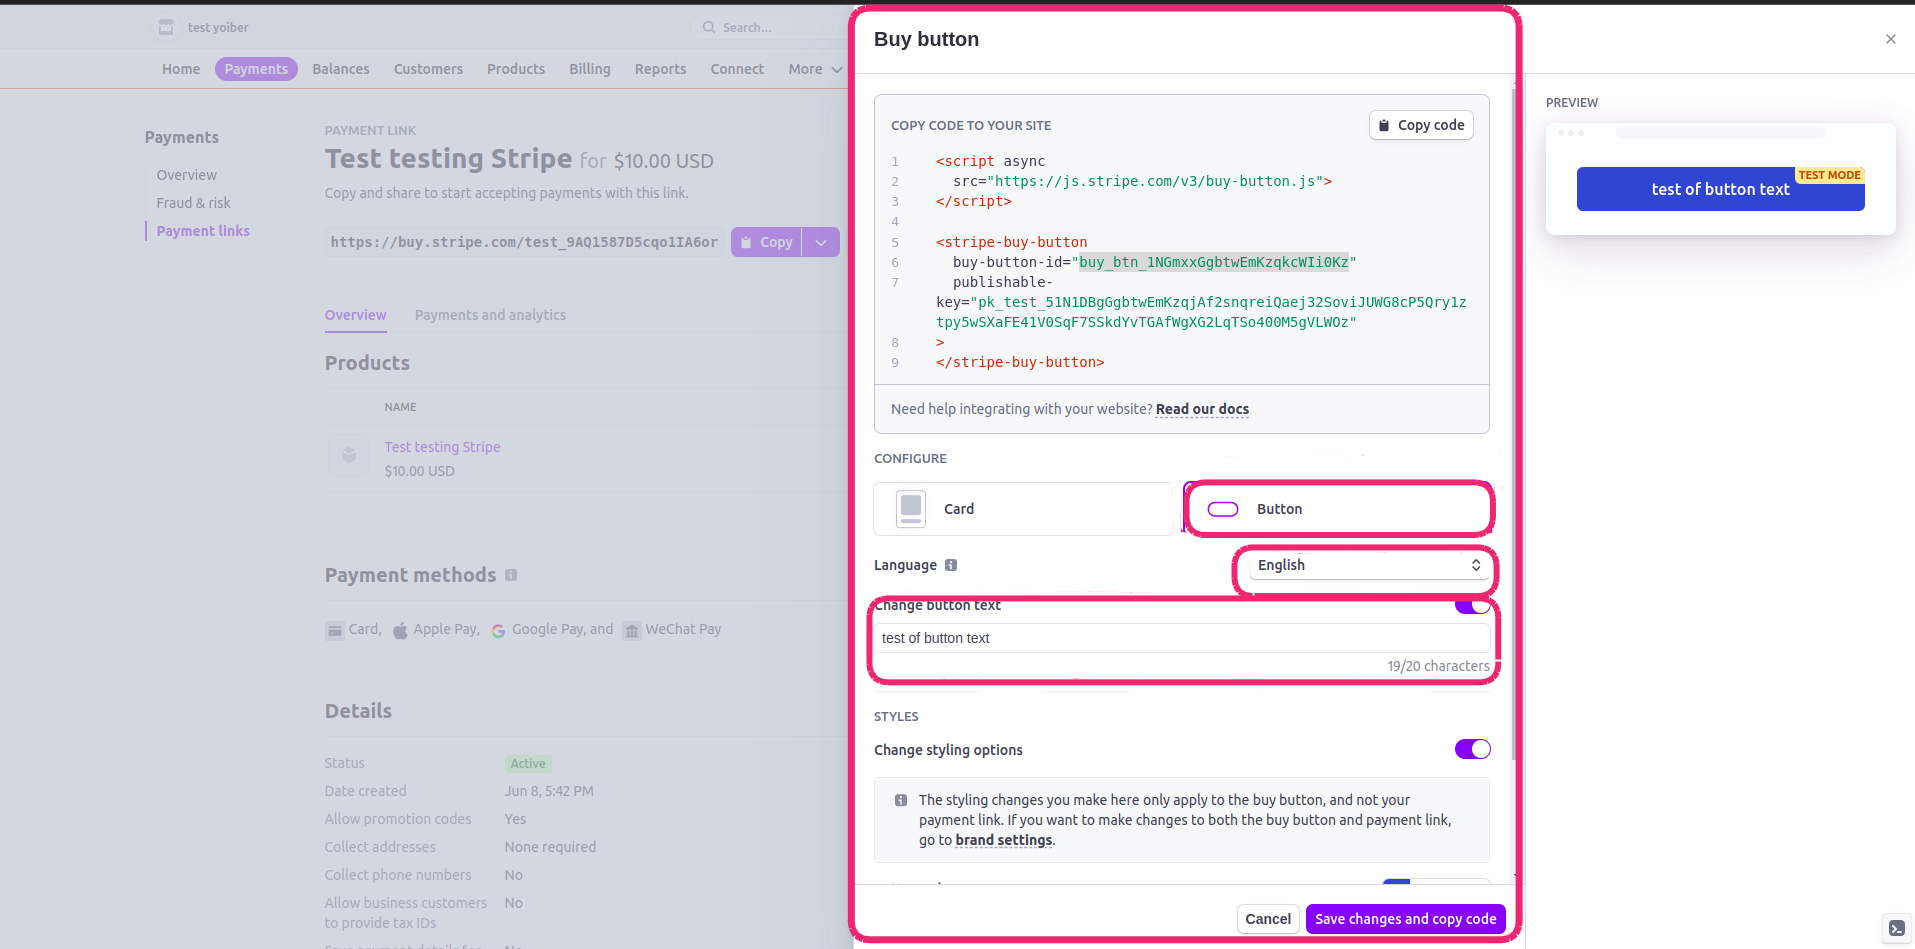Open Connect in the navigation
The height and width of the screenshot is (949, 1915).
point(737,69)
